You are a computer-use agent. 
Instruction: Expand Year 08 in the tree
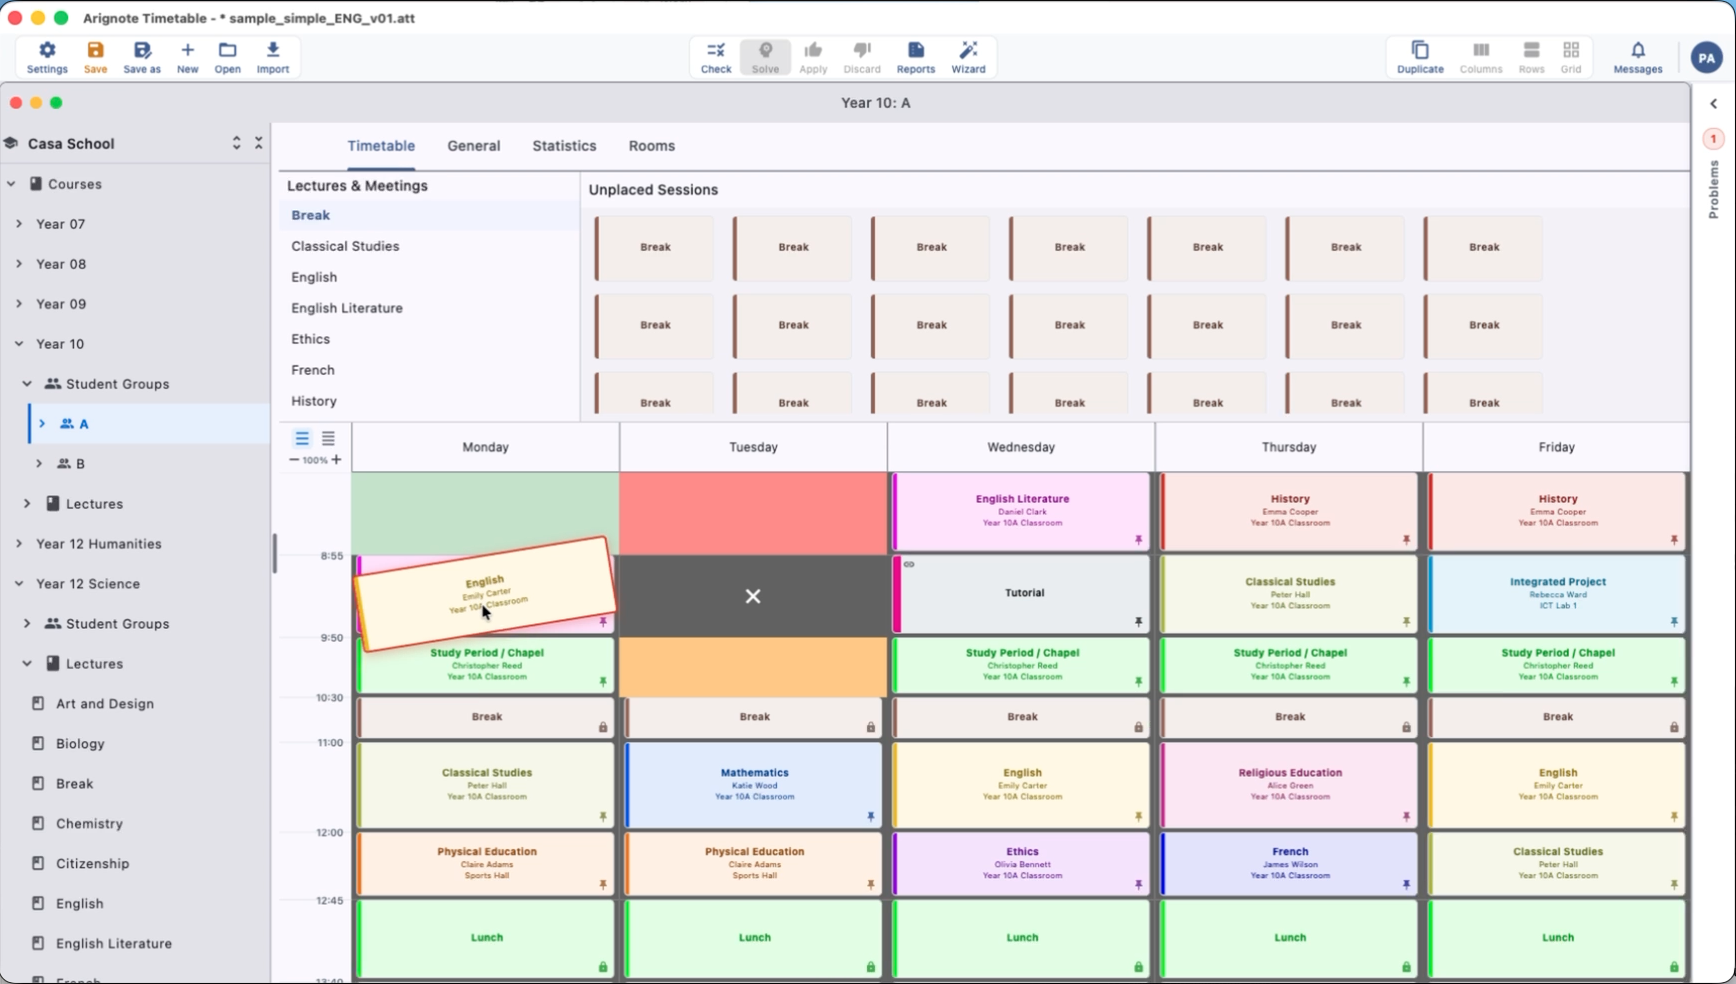click(19, 264)
